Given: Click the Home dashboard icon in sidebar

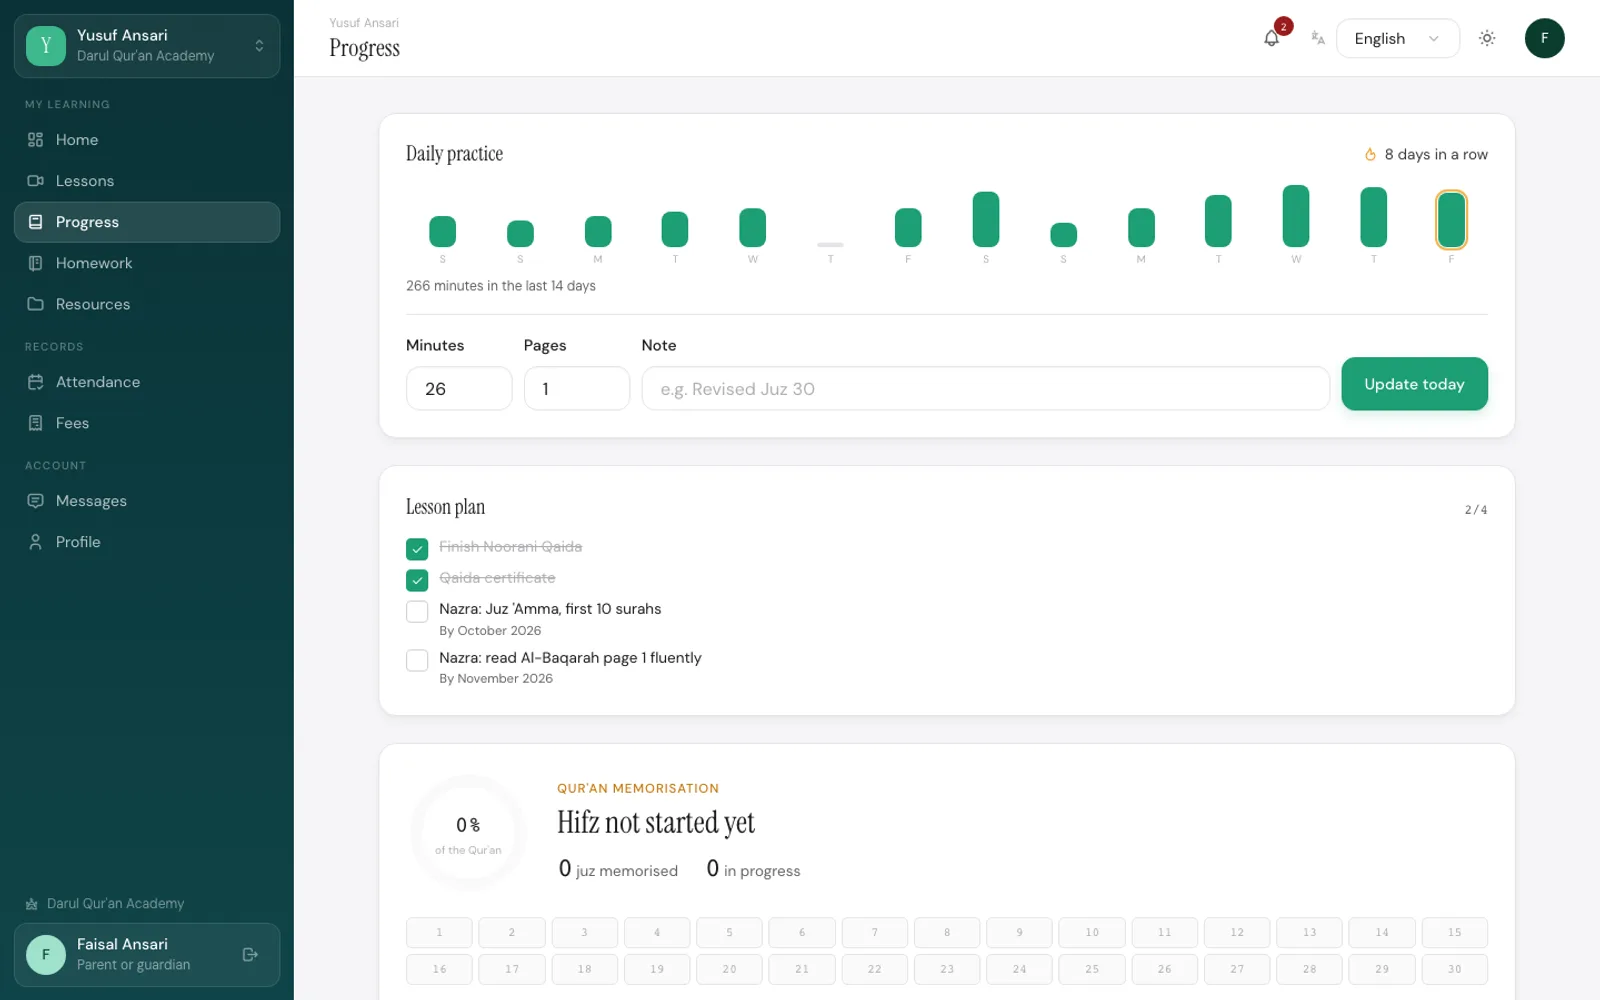Looking at the screenshot, I should pyautogui.click(x=35, y=140).
